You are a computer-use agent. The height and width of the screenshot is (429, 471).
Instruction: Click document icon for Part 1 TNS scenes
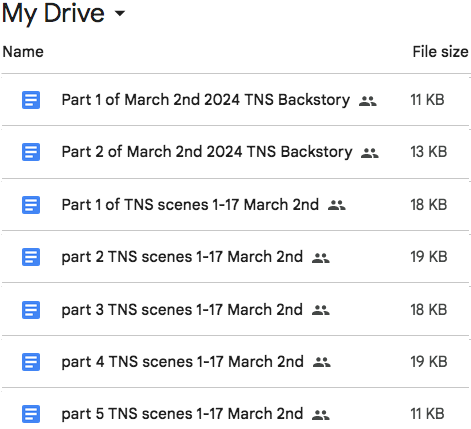point(31,205)
